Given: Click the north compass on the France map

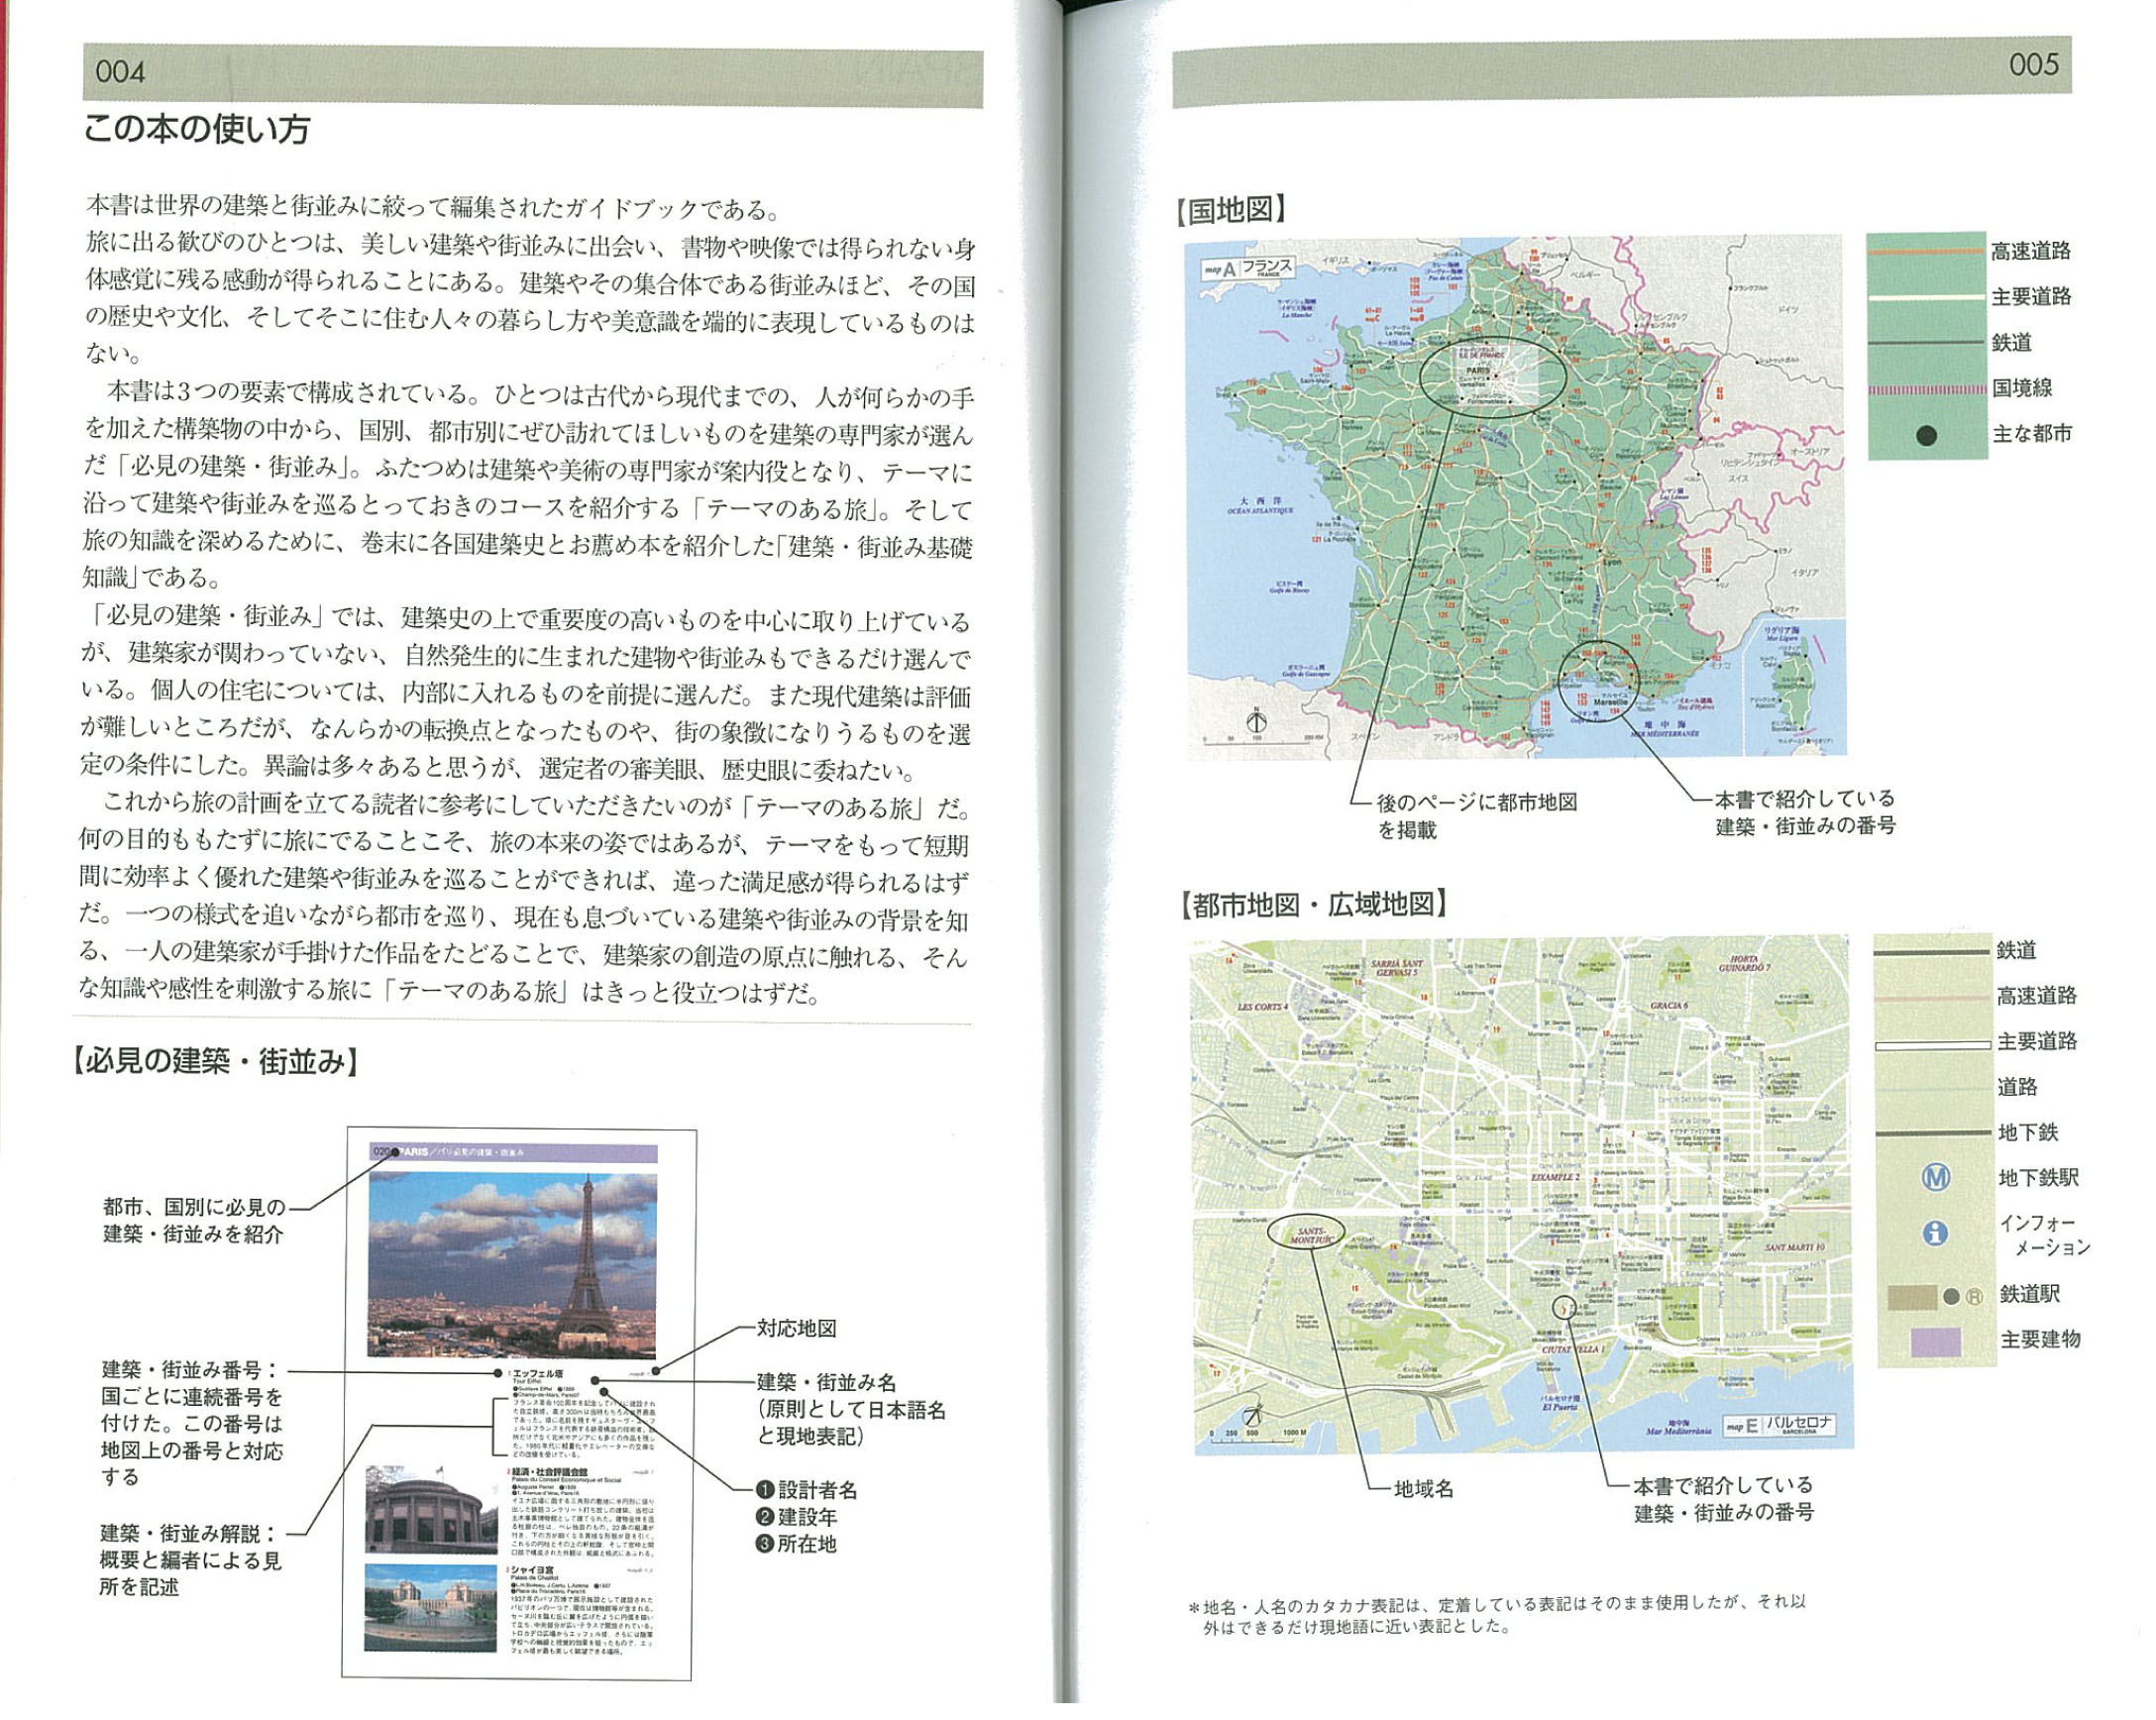Looking at the screenshot, I should pyautogui.click(x=1257, y=721).
